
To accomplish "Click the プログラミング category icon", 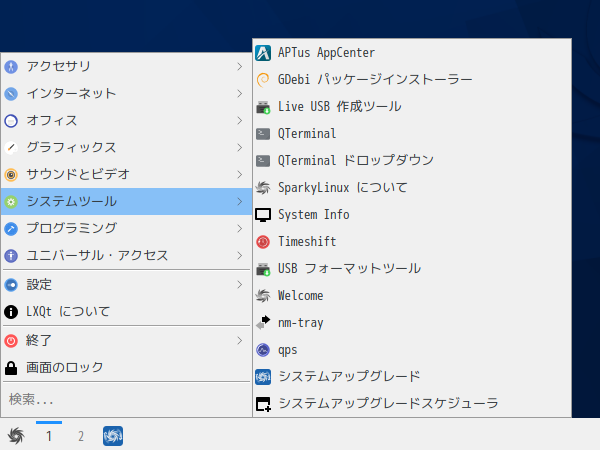I will click(11, 229).
